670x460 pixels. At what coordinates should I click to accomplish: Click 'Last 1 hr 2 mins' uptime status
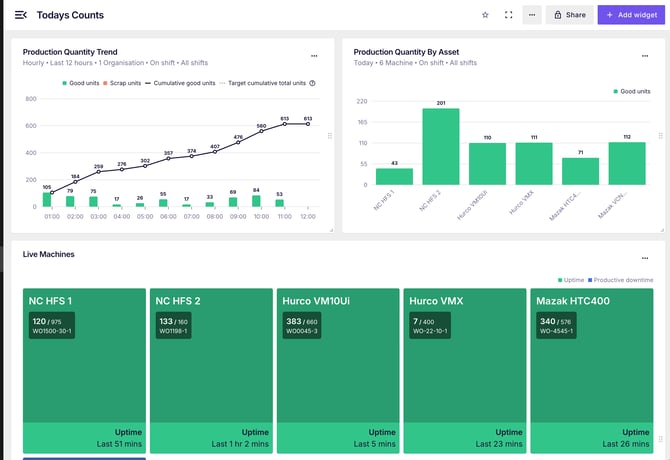click(240, 444)
